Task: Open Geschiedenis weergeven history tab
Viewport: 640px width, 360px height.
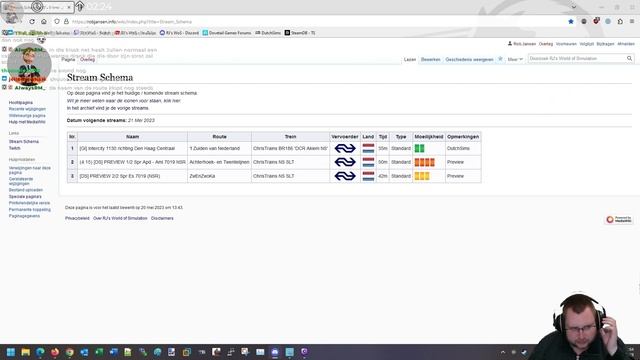Action: point(469,59)
